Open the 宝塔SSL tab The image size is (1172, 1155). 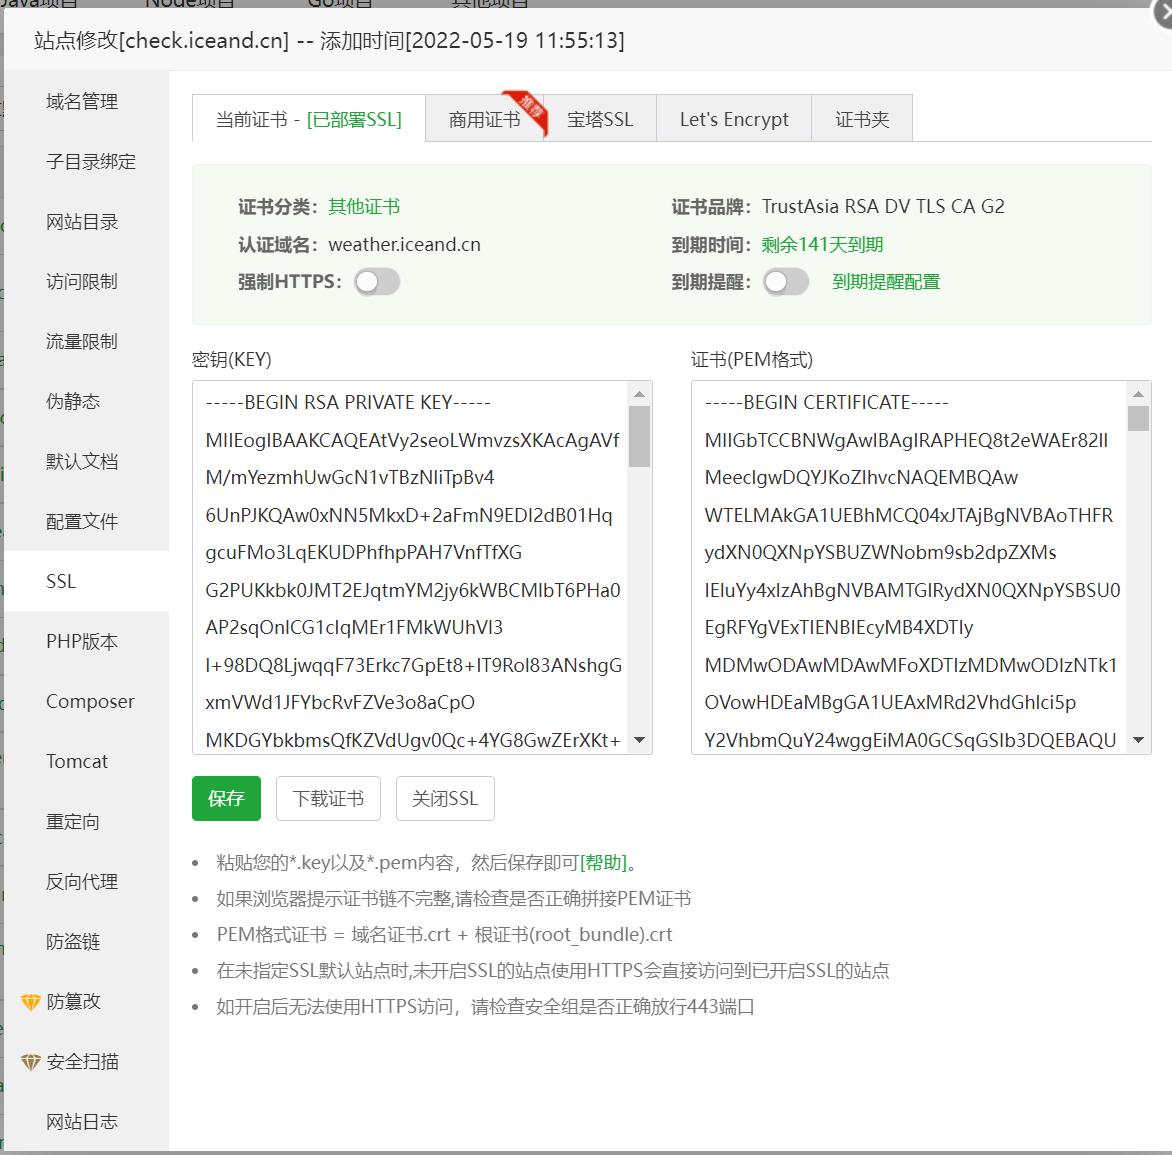[600, 120]
